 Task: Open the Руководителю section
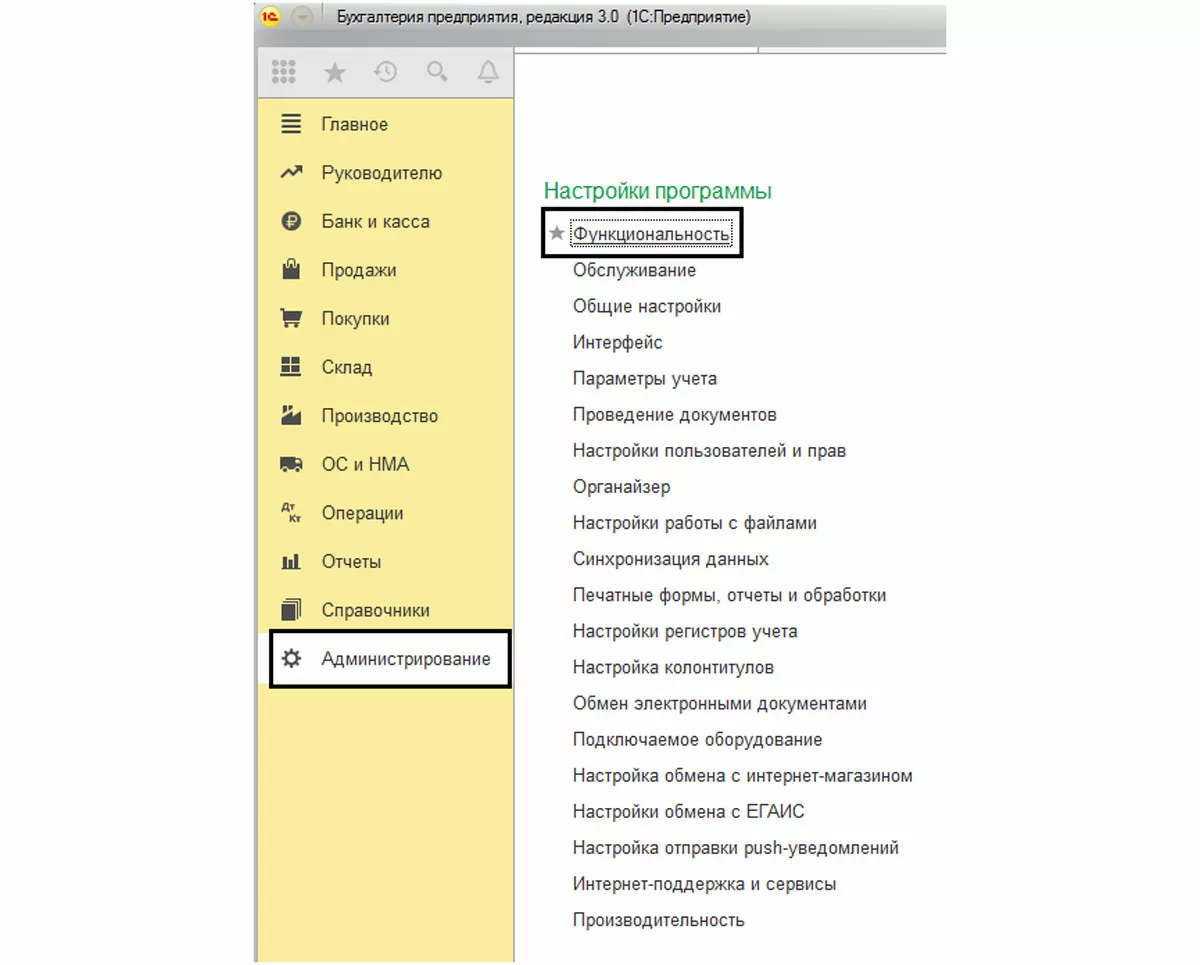385,173
